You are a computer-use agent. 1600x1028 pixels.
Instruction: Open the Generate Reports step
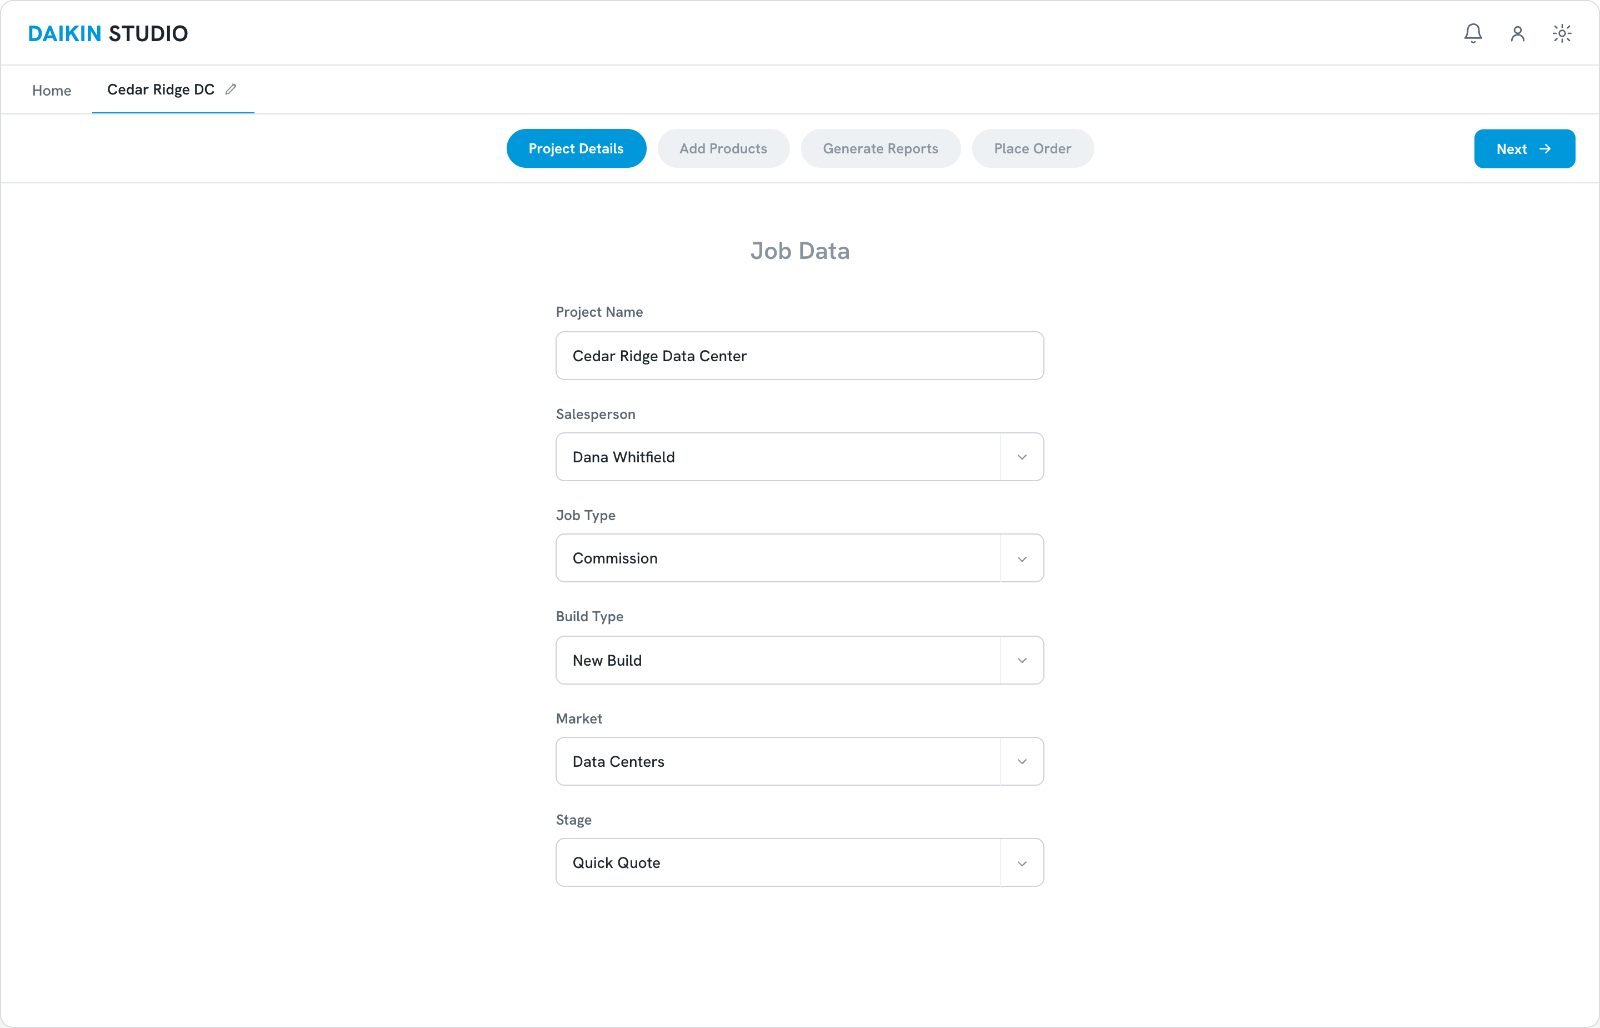[880, 148]
